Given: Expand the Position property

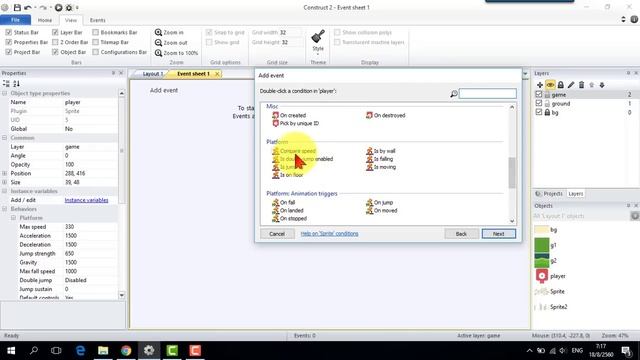Looking at the screenshot, I should pyautogui.click(x=4, y=173).
